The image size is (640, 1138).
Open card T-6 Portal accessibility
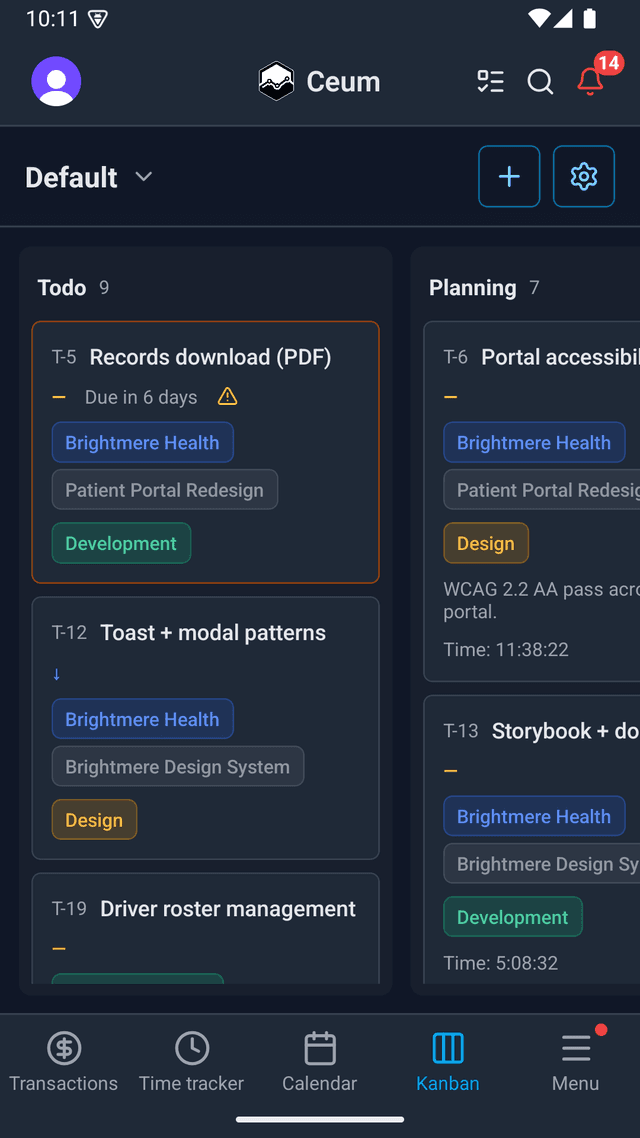click(532, 502)
